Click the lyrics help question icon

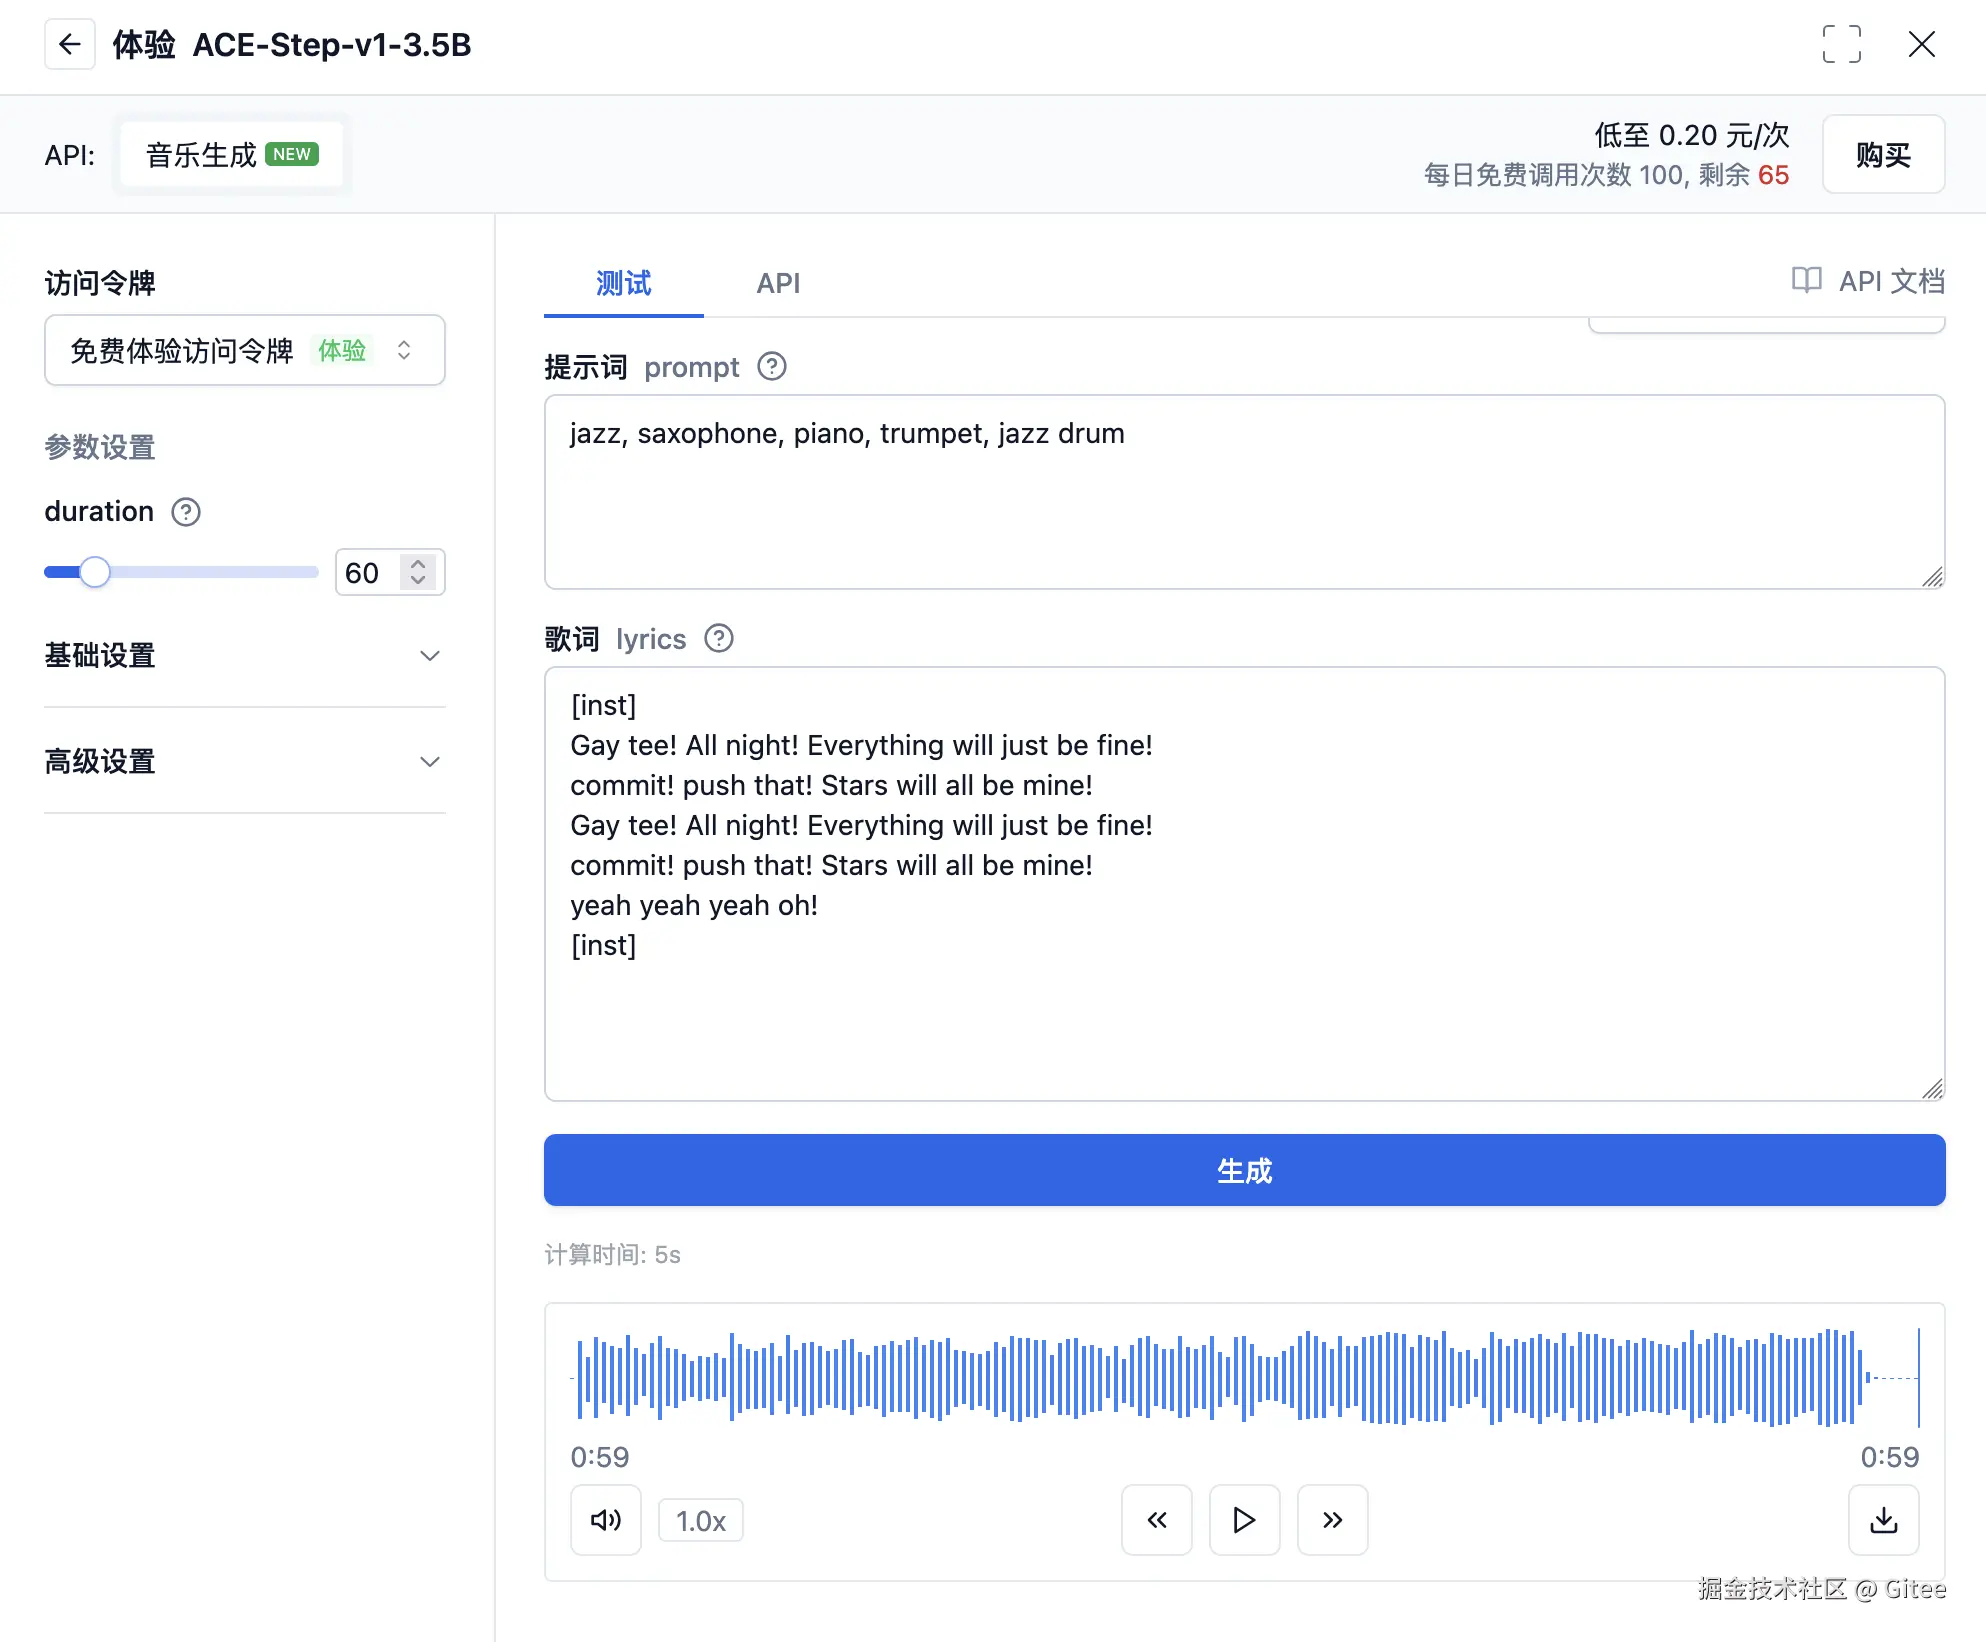pyautogui.click(x=718, y=638)
